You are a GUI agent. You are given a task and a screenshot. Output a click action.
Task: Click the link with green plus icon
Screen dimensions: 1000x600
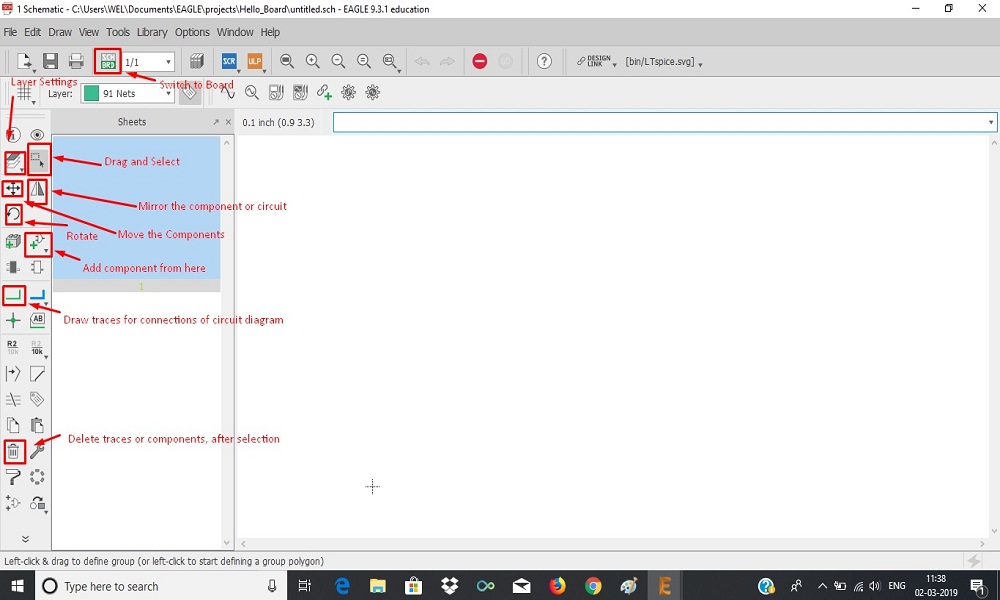coord(324,92)
